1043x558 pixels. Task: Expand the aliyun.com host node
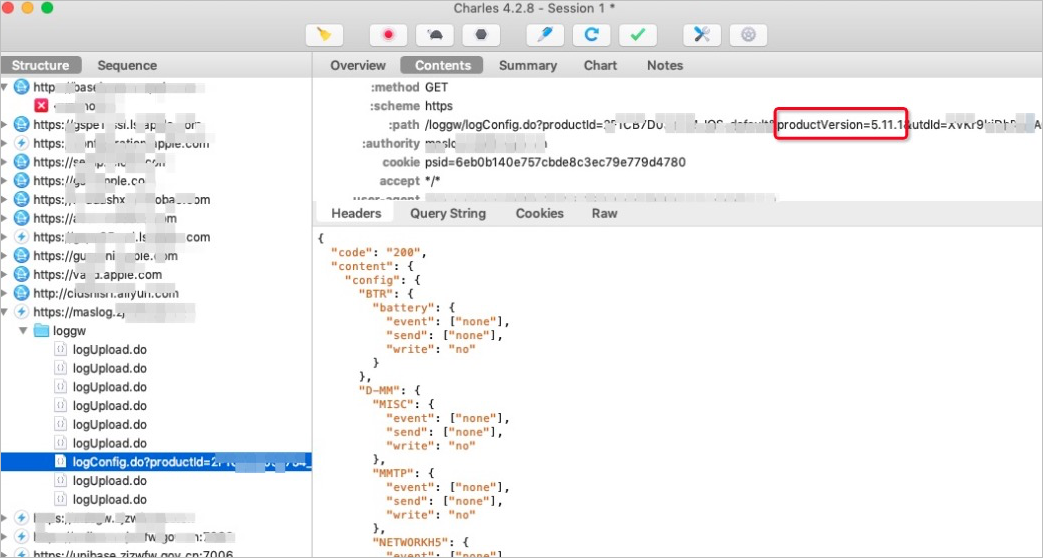click(5, 293)
